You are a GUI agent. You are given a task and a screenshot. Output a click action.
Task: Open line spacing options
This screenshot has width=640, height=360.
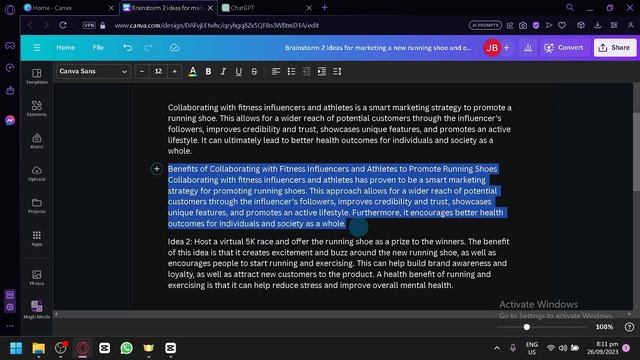coord(337,72)
